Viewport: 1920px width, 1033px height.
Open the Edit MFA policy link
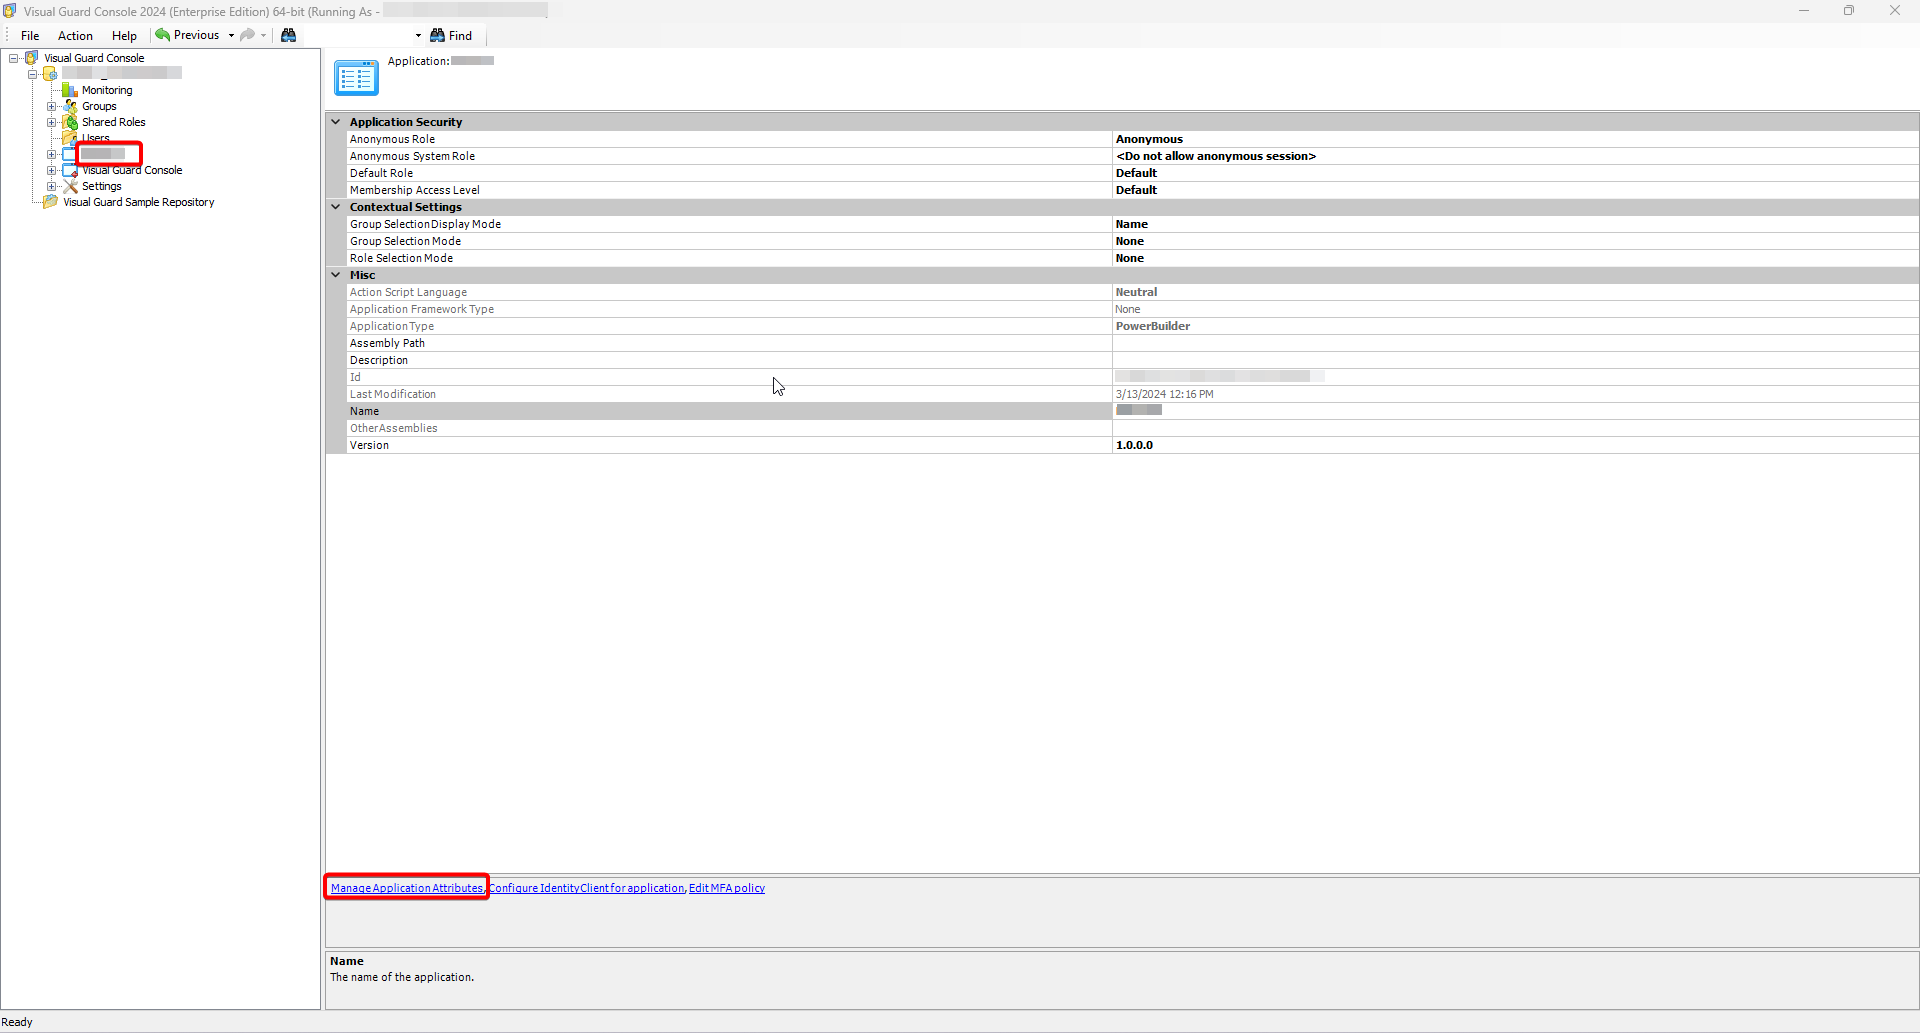pos(727,887)
